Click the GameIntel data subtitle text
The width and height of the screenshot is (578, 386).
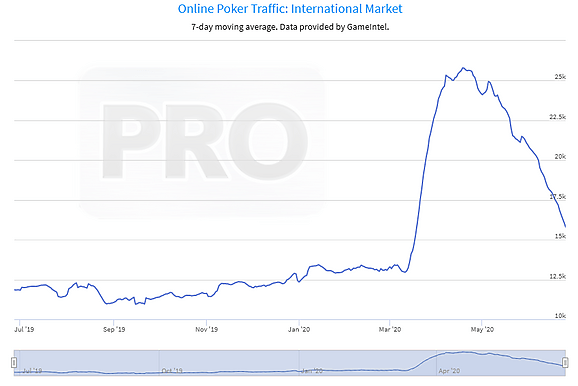click(290, 27)
